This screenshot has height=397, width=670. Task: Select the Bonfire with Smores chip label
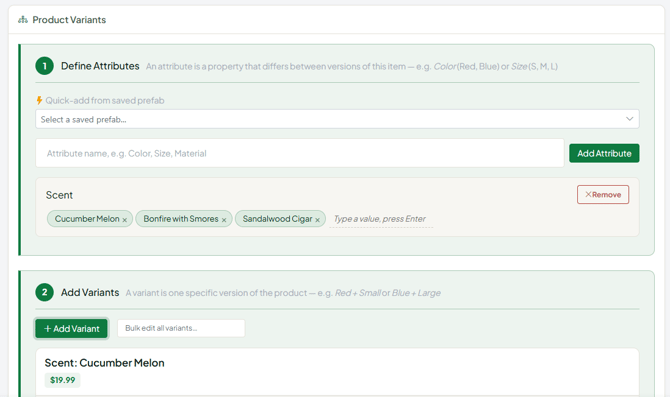click(x=181, y=219)
